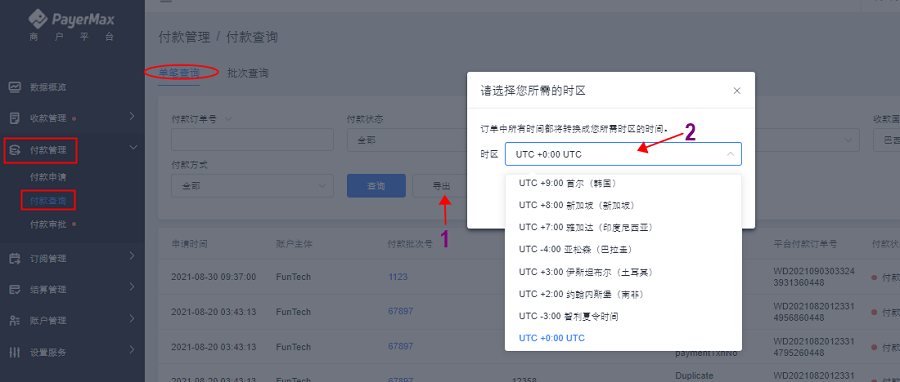Click the dialog title 请选择您所需的时区
This screenshot has height=382, width=900.
click(x=533, y=91)
